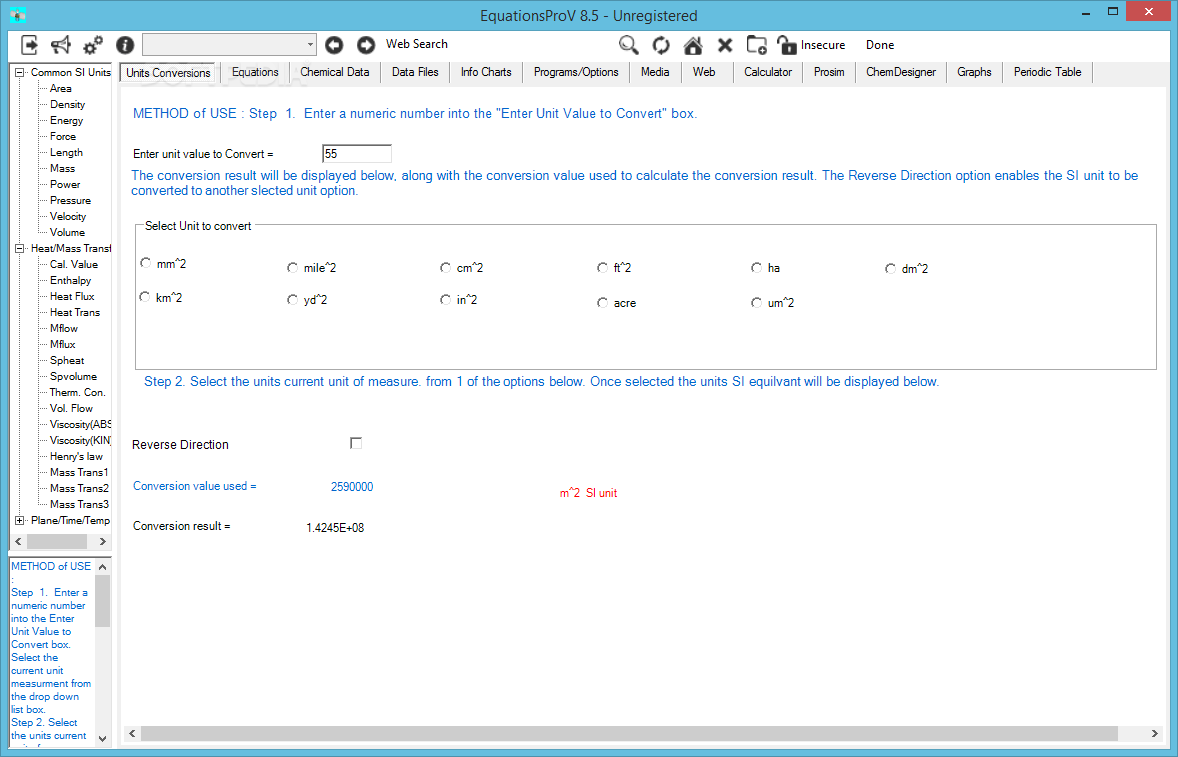Select Pressure in the units tree
Image resolution: width=1178 pixels, height=757 pixels.
[x=71, y=201]
